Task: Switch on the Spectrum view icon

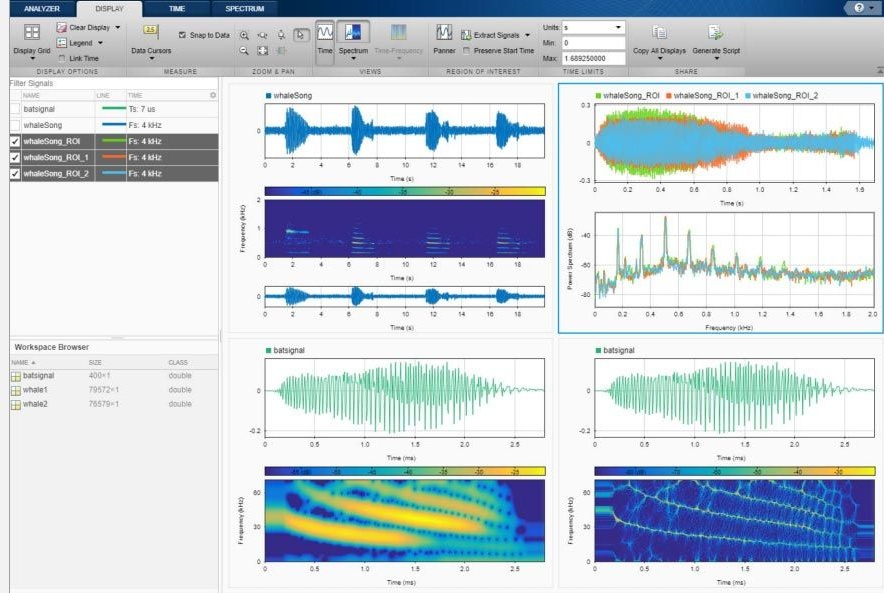Action: click(x=353, y=32)
